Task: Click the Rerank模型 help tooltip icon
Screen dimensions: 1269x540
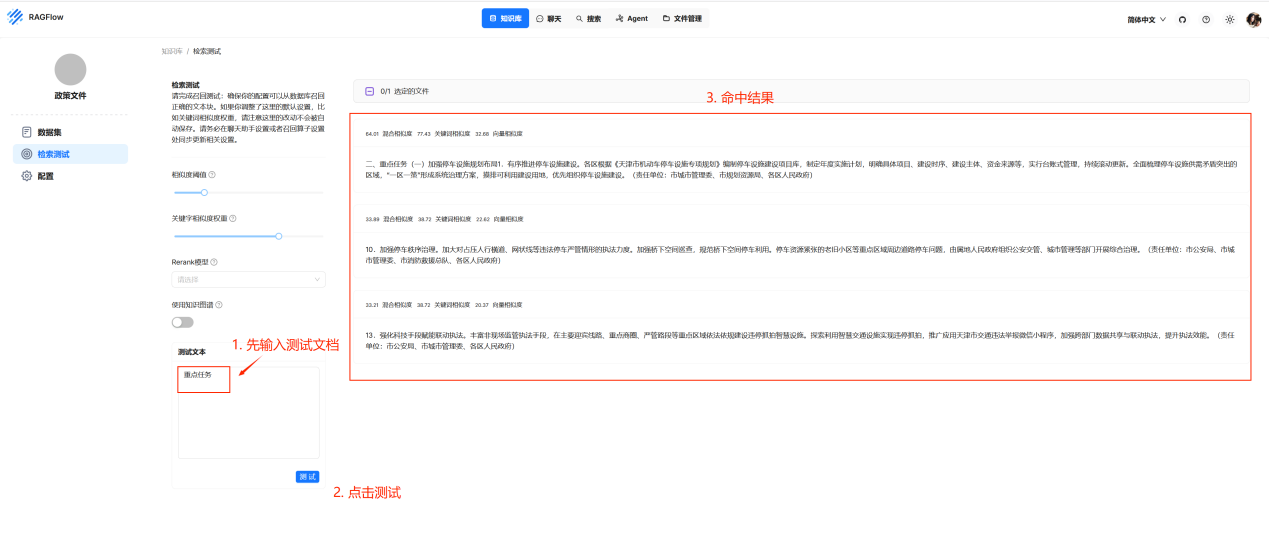Action: [214, 262]
